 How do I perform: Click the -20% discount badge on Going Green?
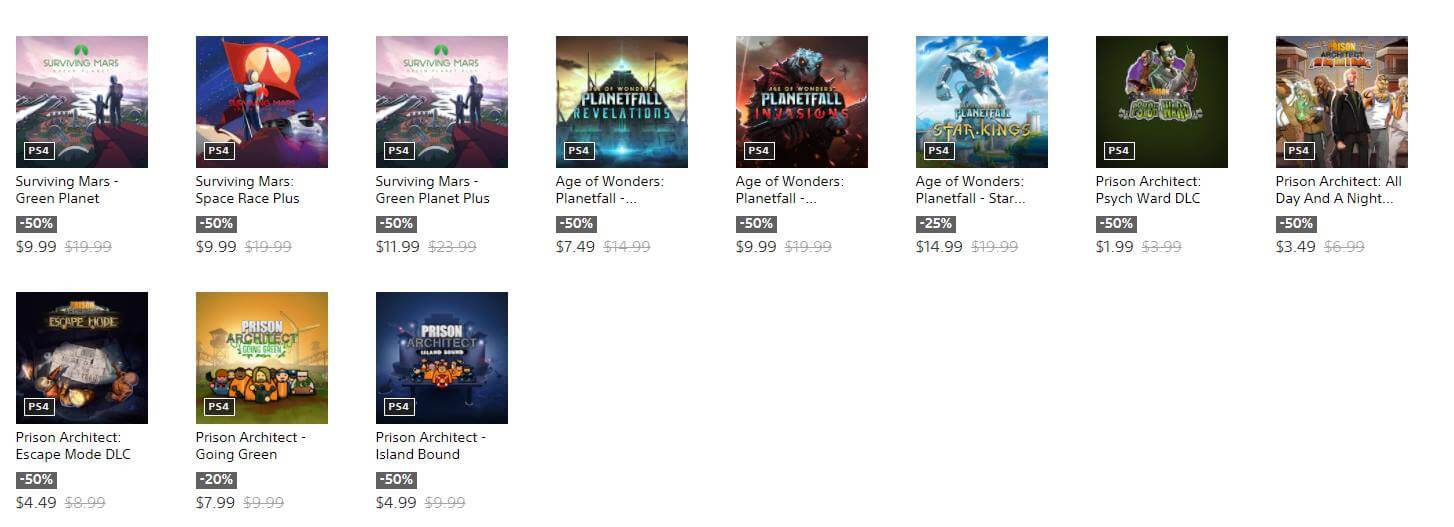[216, 480]
